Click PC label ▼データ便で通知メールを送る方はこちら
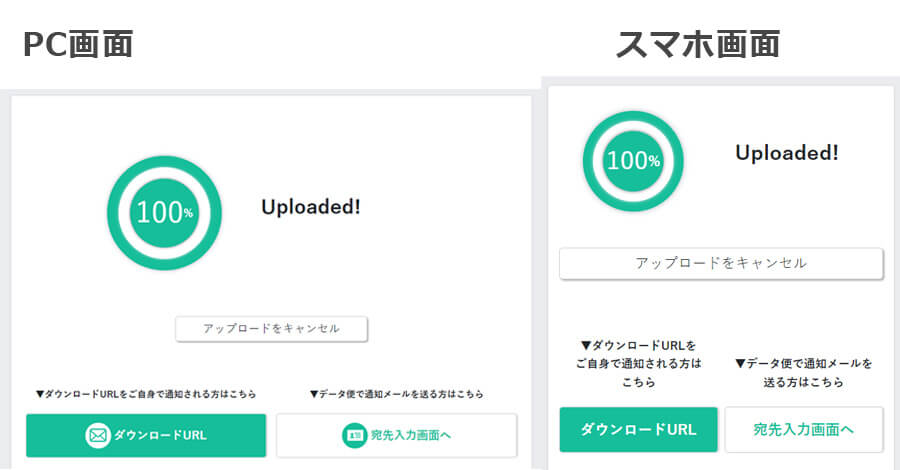900x470 pixels. [397, 394]
